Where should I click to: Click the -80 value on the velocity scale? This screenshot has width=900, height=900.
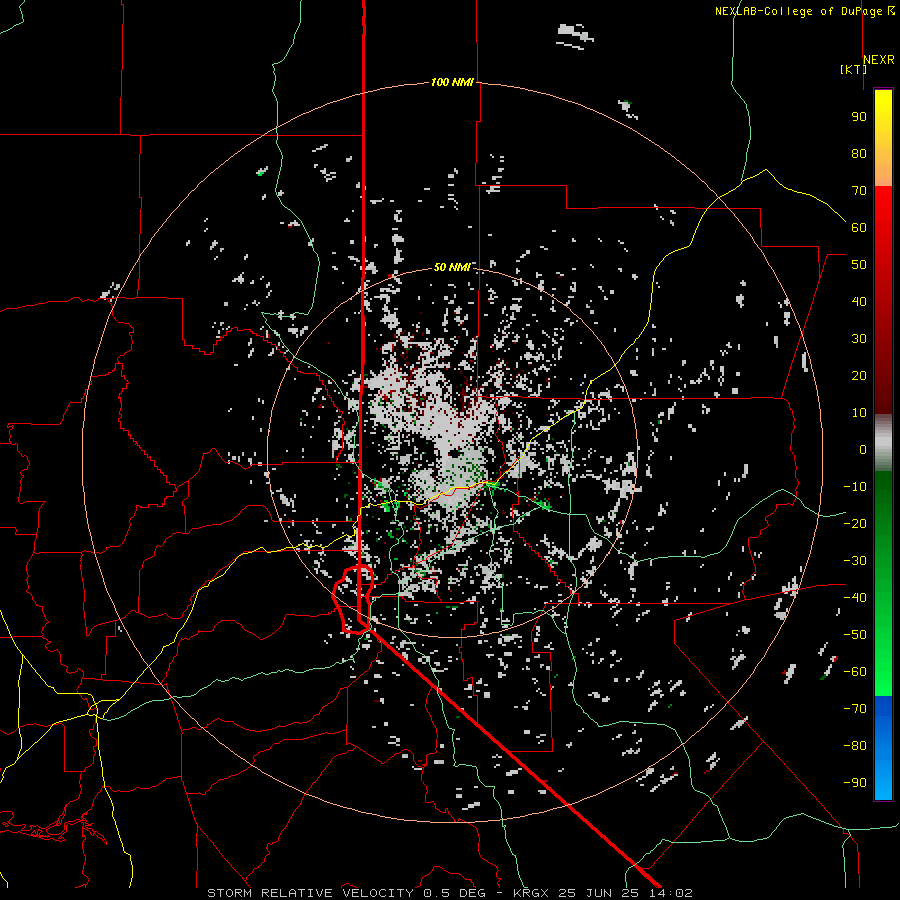[855, 746]
